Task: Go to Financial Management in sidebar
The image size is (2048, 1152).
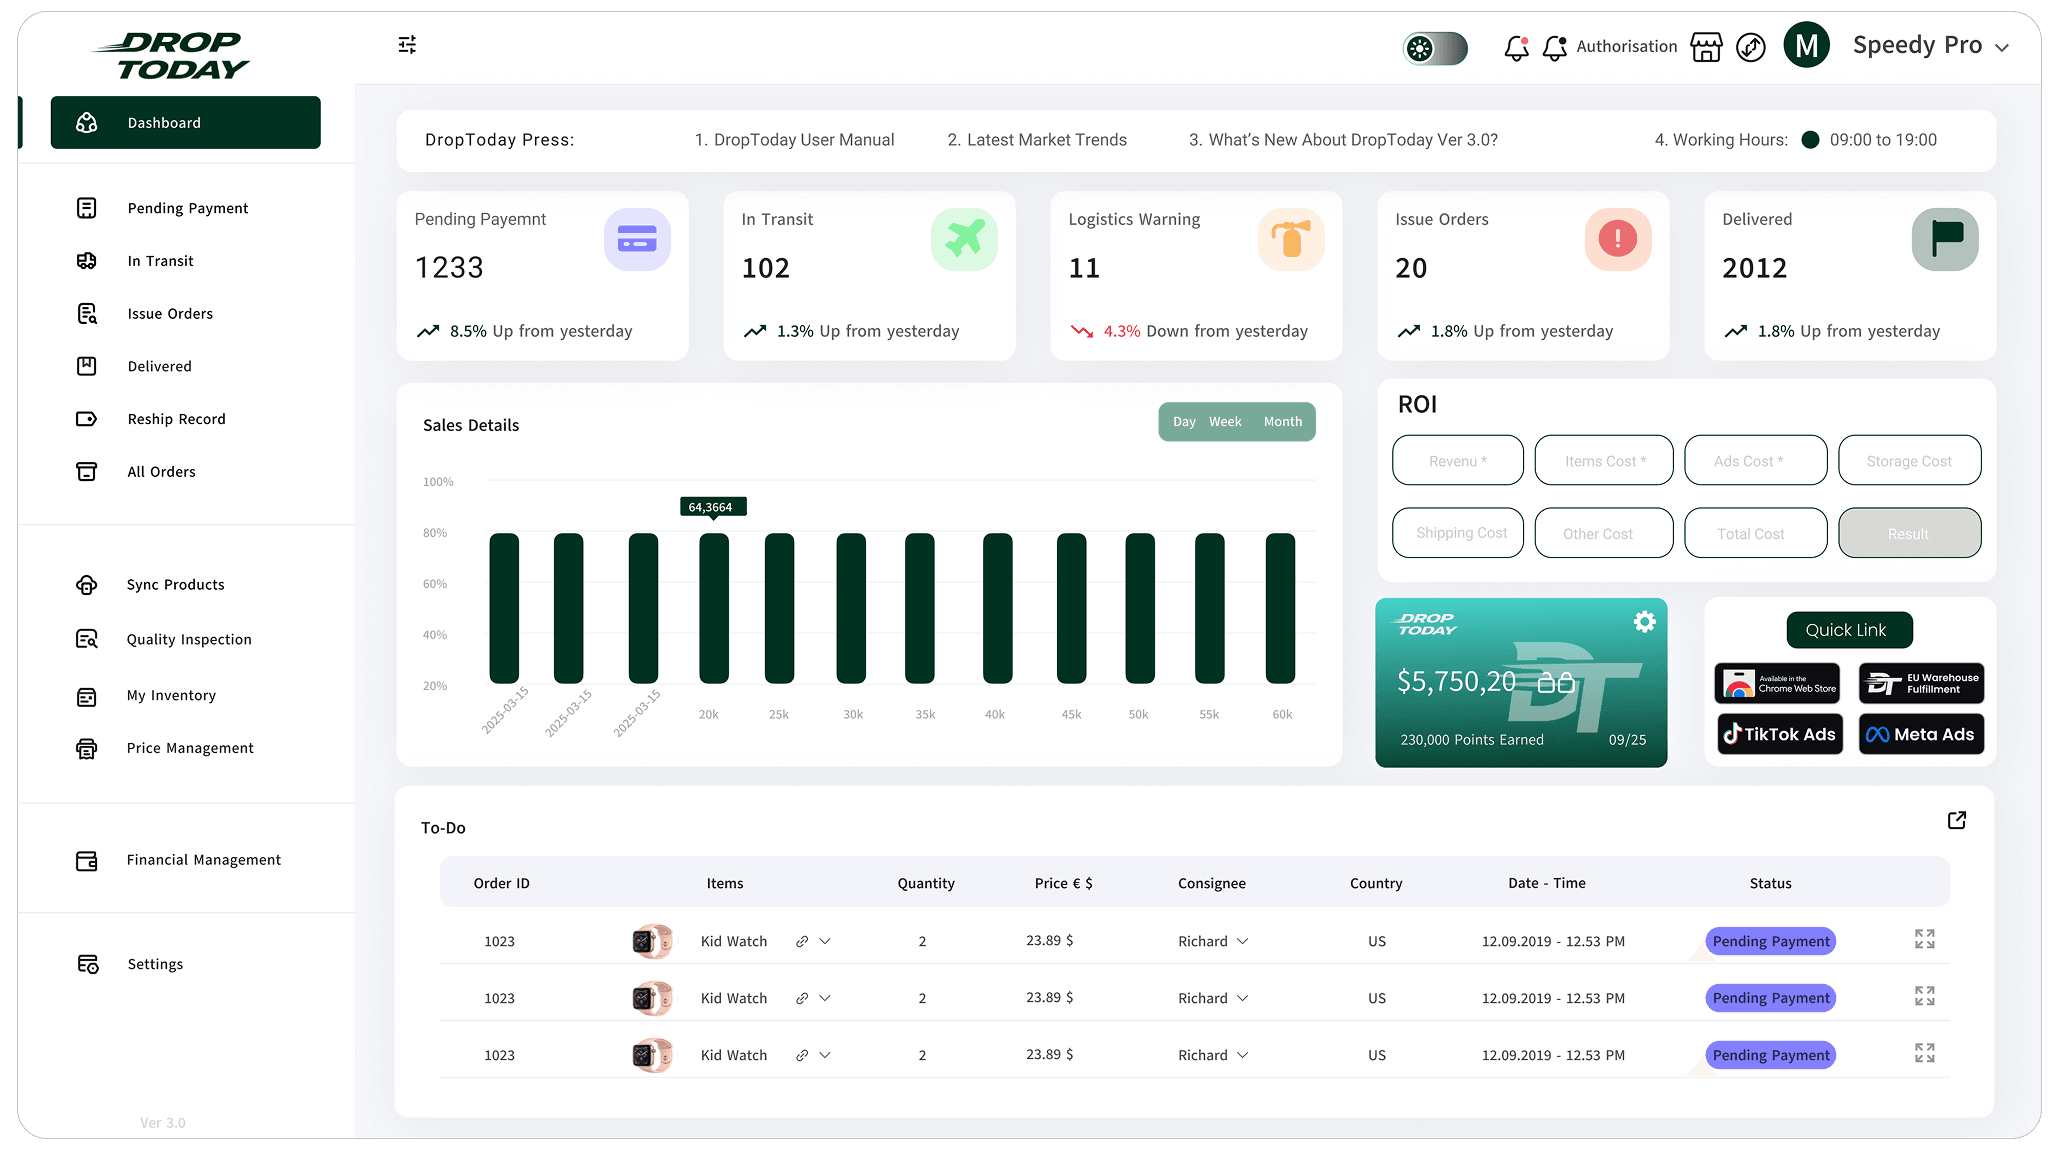Action: (203, 860)
